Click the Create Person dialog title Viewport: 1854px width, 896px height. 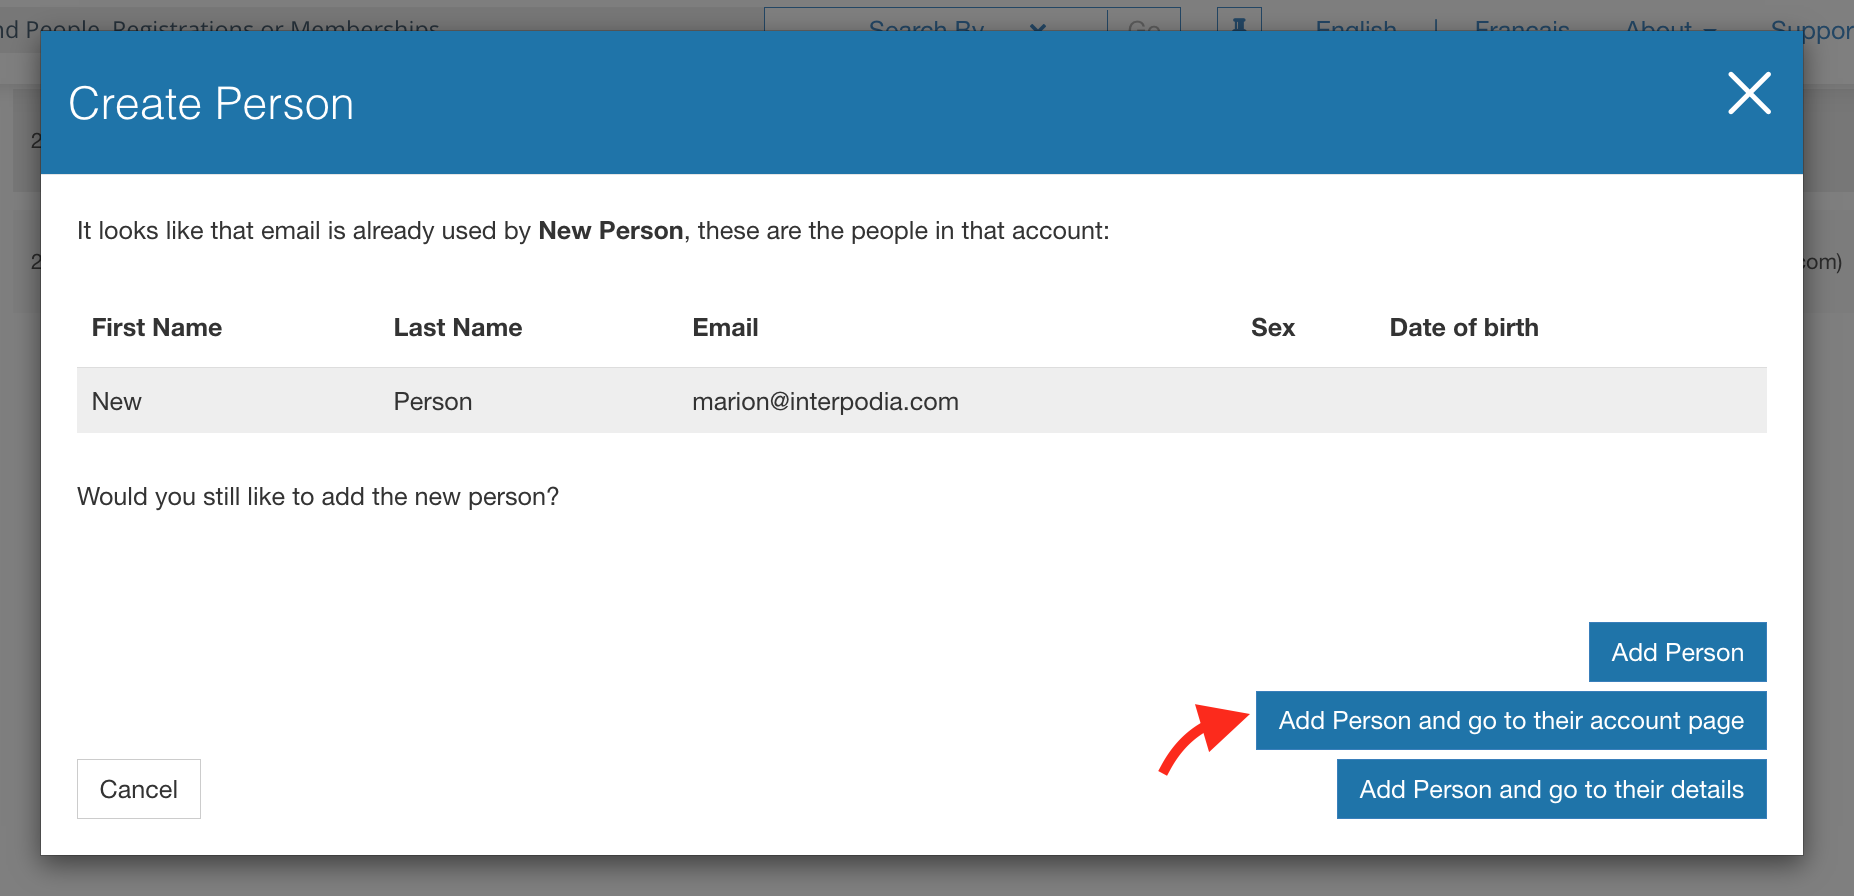pos(211,104)
